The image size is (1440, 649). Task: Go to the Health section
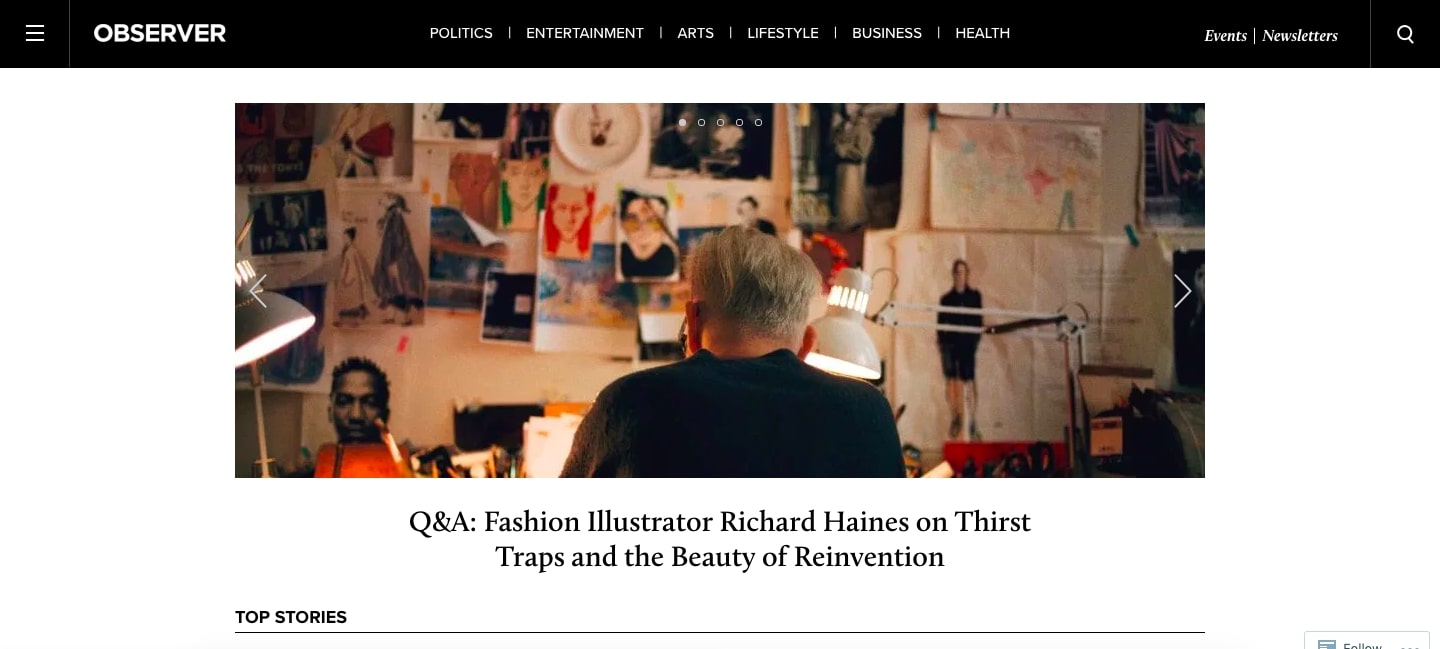[x=983, y=33]
